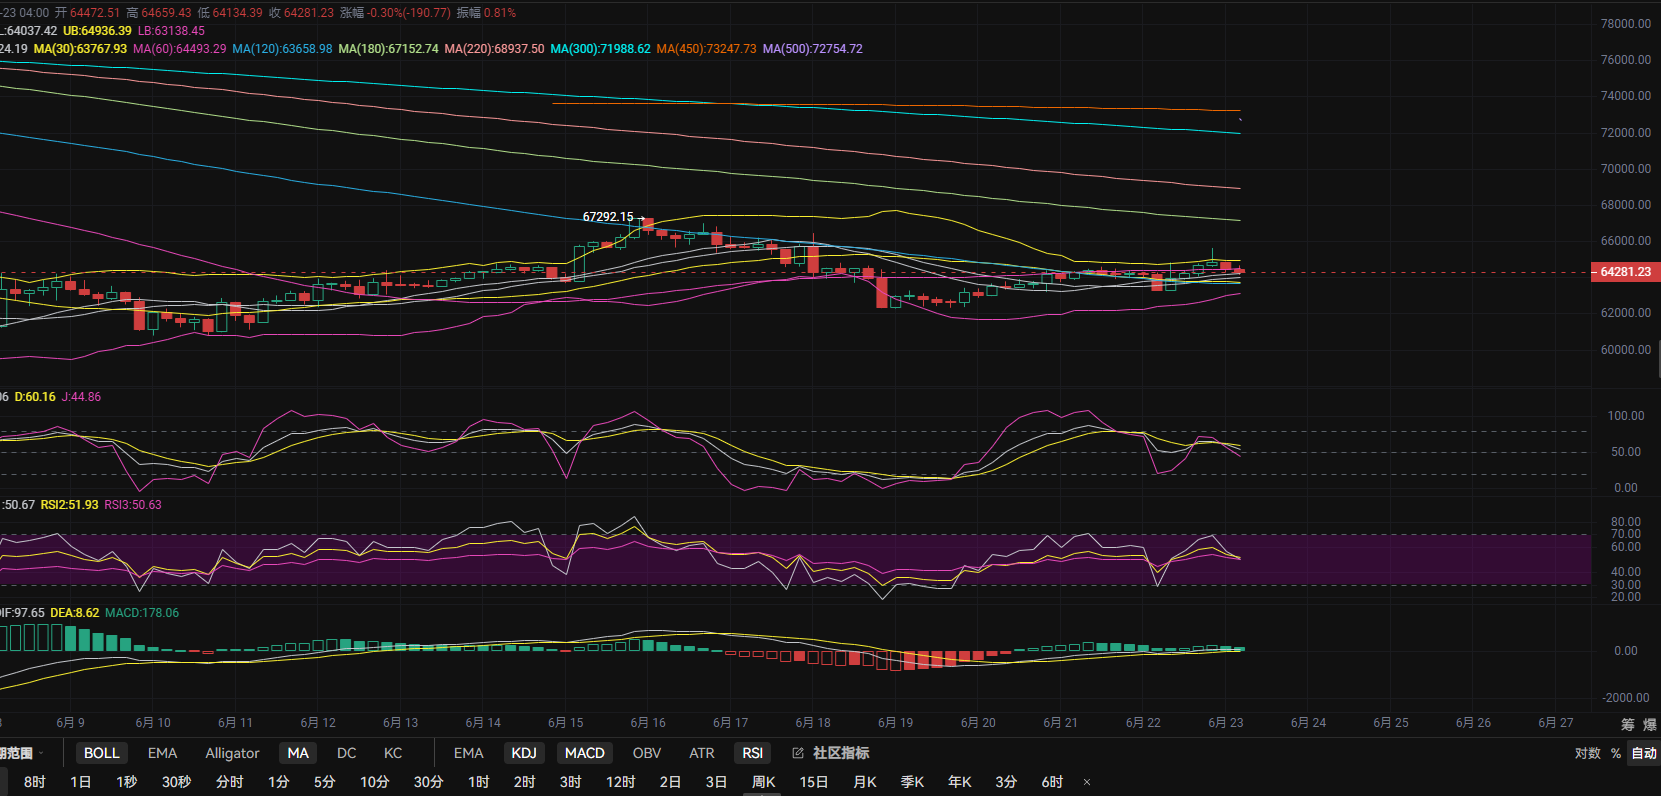Click the 爆 liquidation icon
The height and width of the screenshot is (796, 1661).
[x=1650, y=724]
